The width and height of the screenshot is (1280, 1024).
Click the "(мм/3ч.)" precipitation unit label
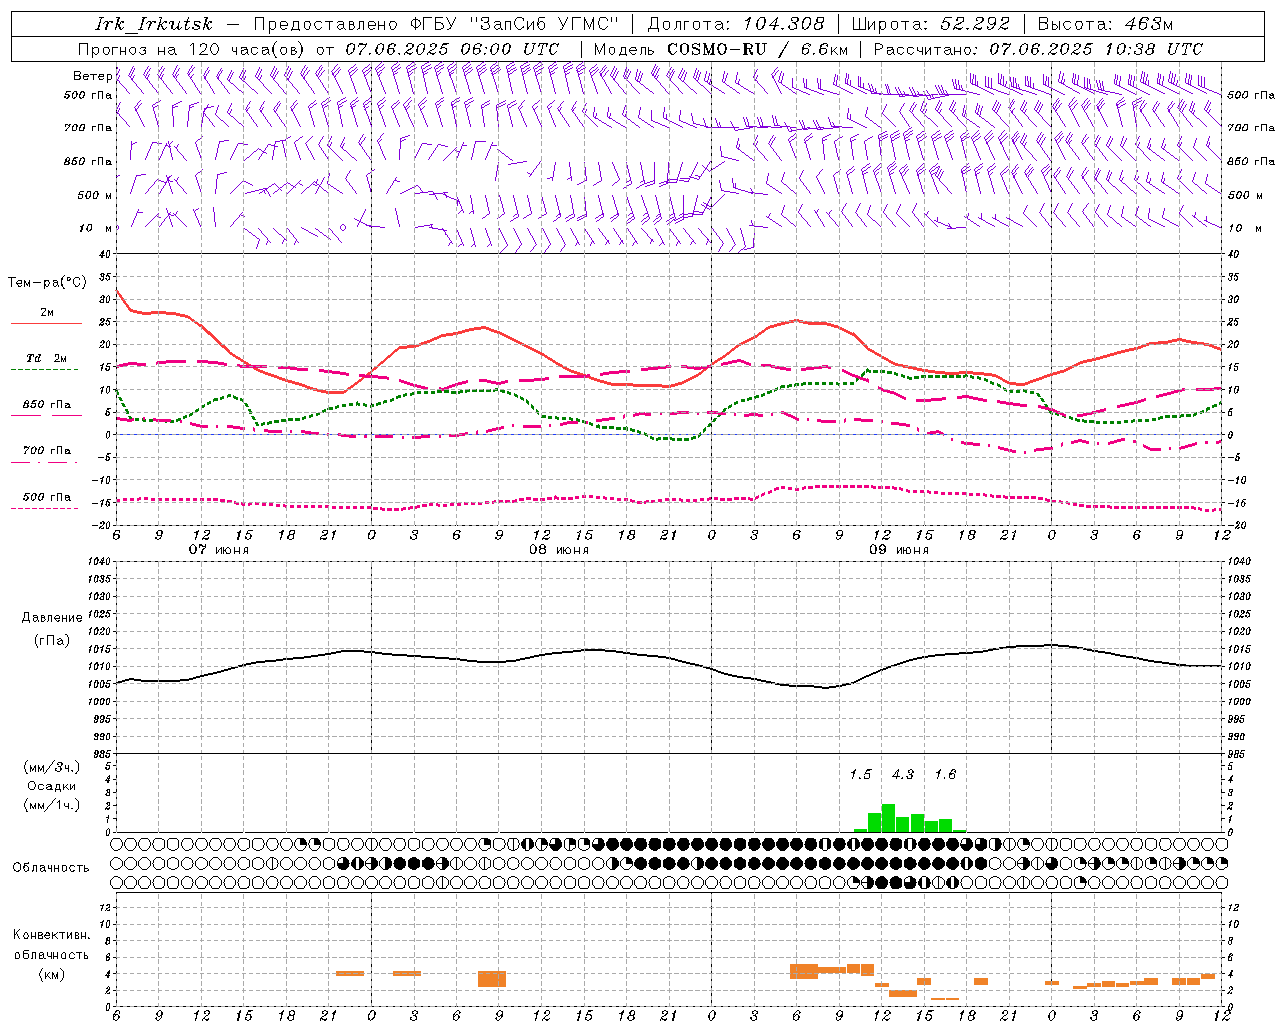52,768
